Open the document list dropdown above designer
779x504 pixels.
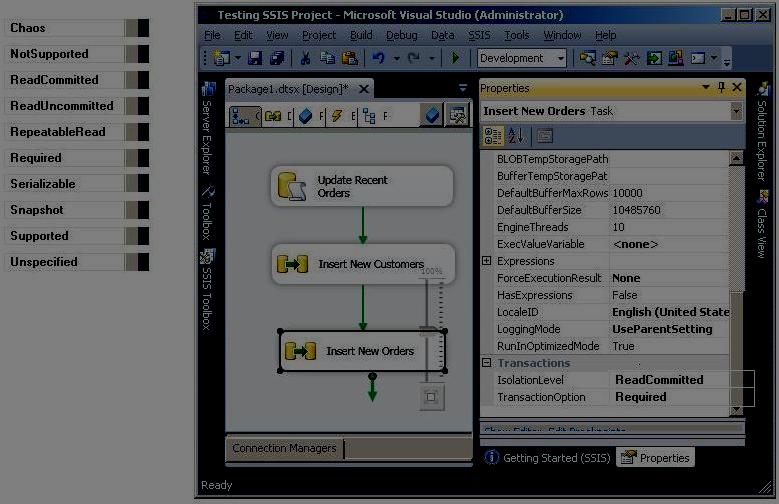(x=463, y=88)
